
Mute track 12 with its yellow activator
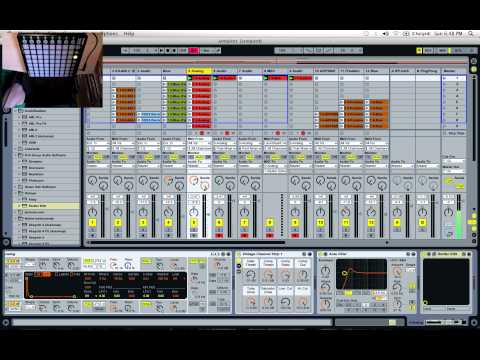(x=371, y=222)
